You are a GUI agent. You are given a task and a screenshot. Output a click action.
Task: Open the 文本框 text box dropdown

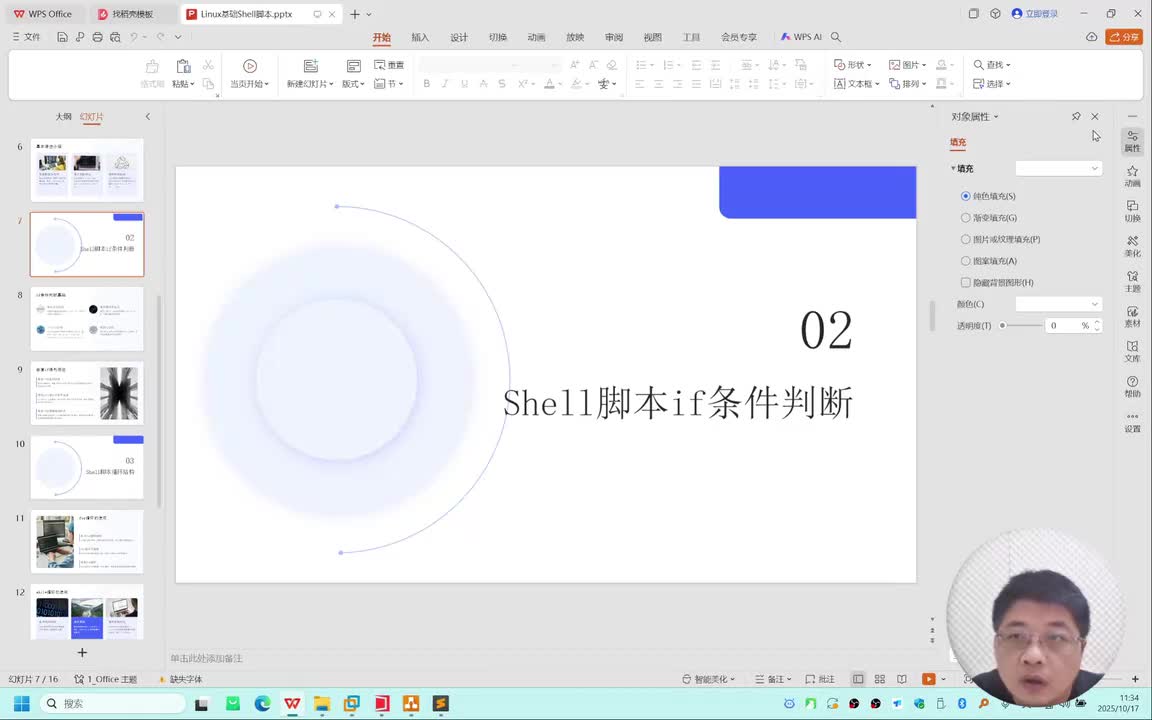click(x=857, y=84)
